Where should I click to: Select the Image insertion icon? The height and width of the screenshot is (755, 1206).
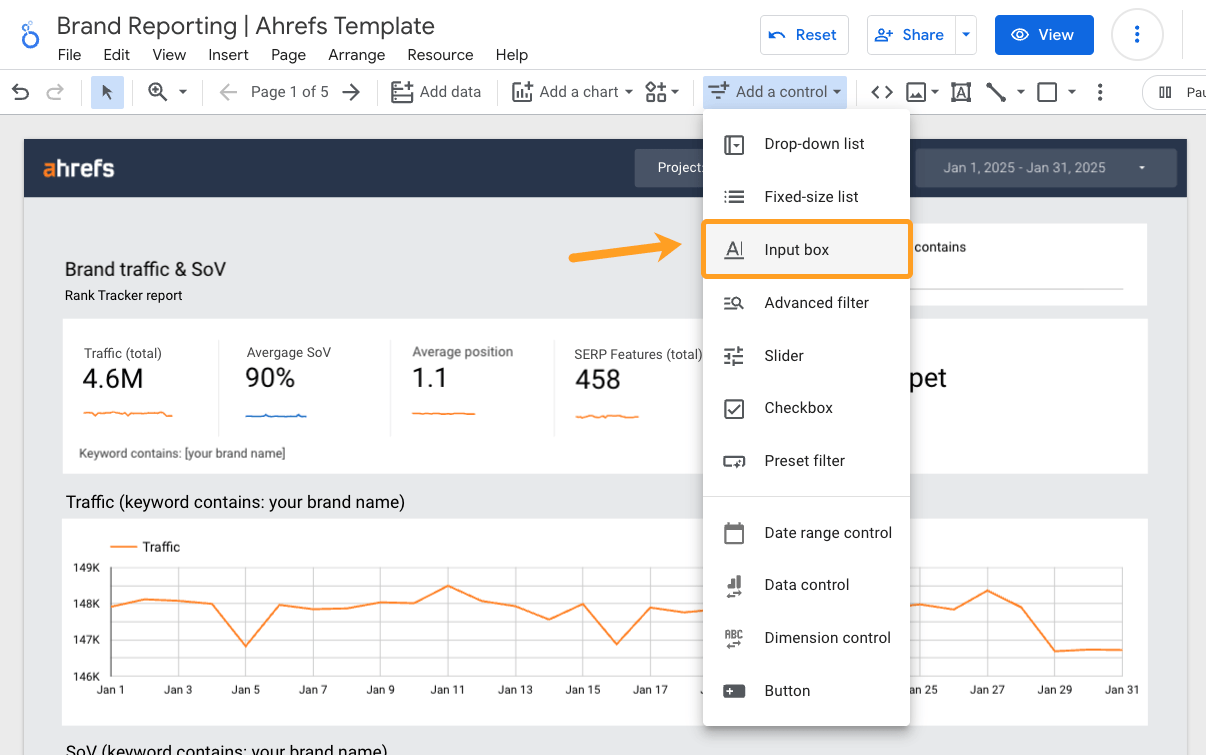click(x=917, y=91)
